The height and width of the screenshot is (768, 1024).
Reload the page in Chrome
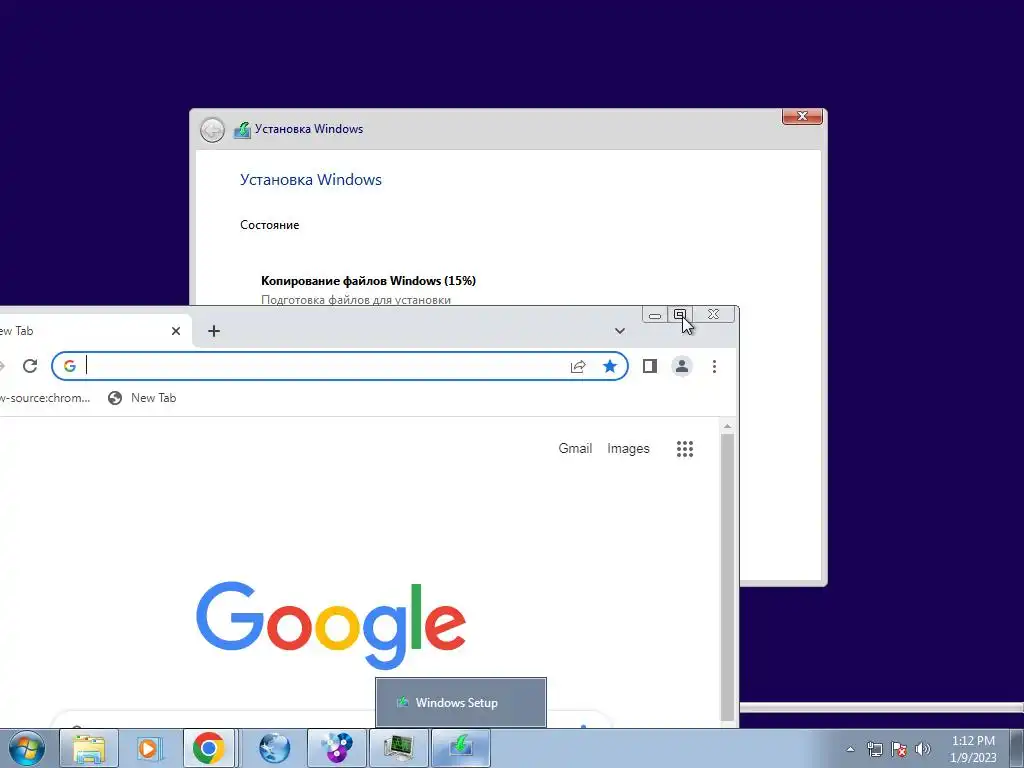pyautogui.click(x=30, y=366)
